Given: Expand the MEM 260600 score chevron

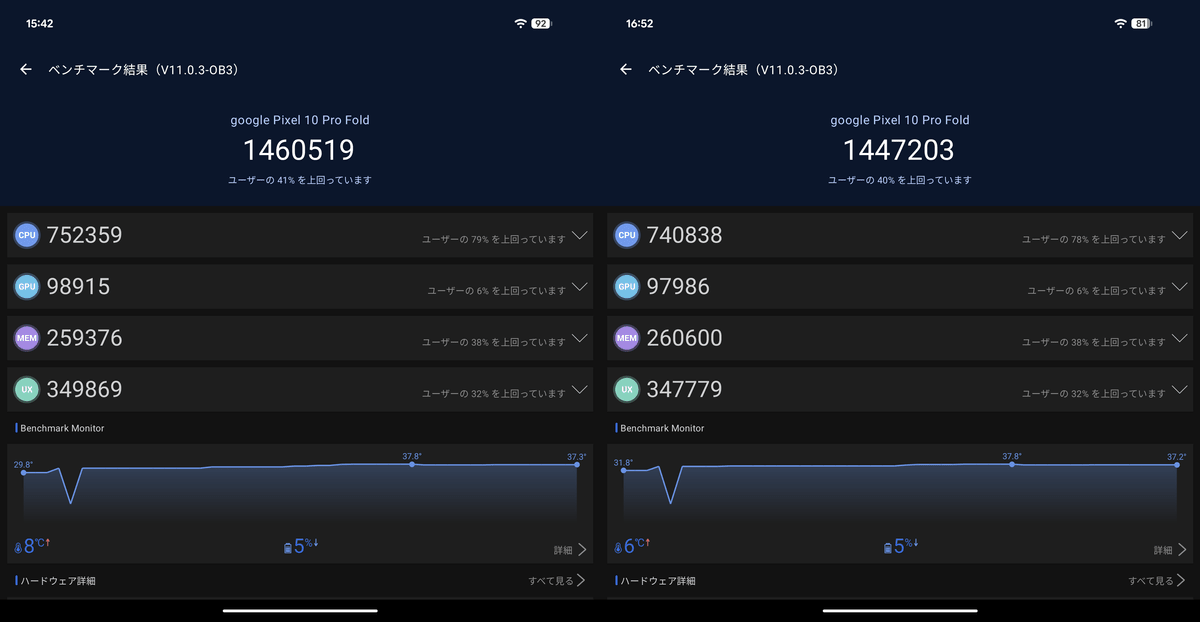Looking at the screenshot, I should (1180, 340).
